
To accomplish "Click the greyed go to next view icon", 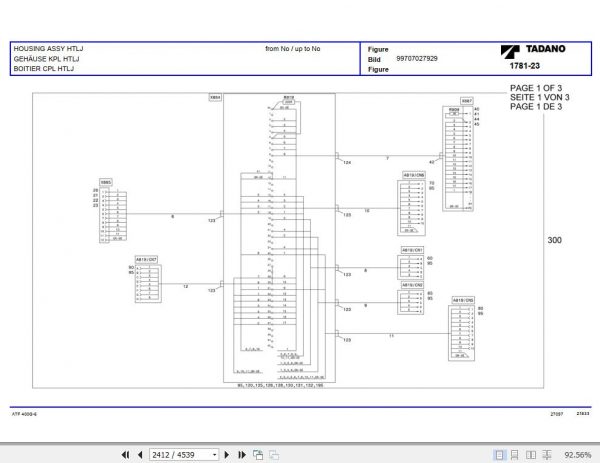I will 274,455.
